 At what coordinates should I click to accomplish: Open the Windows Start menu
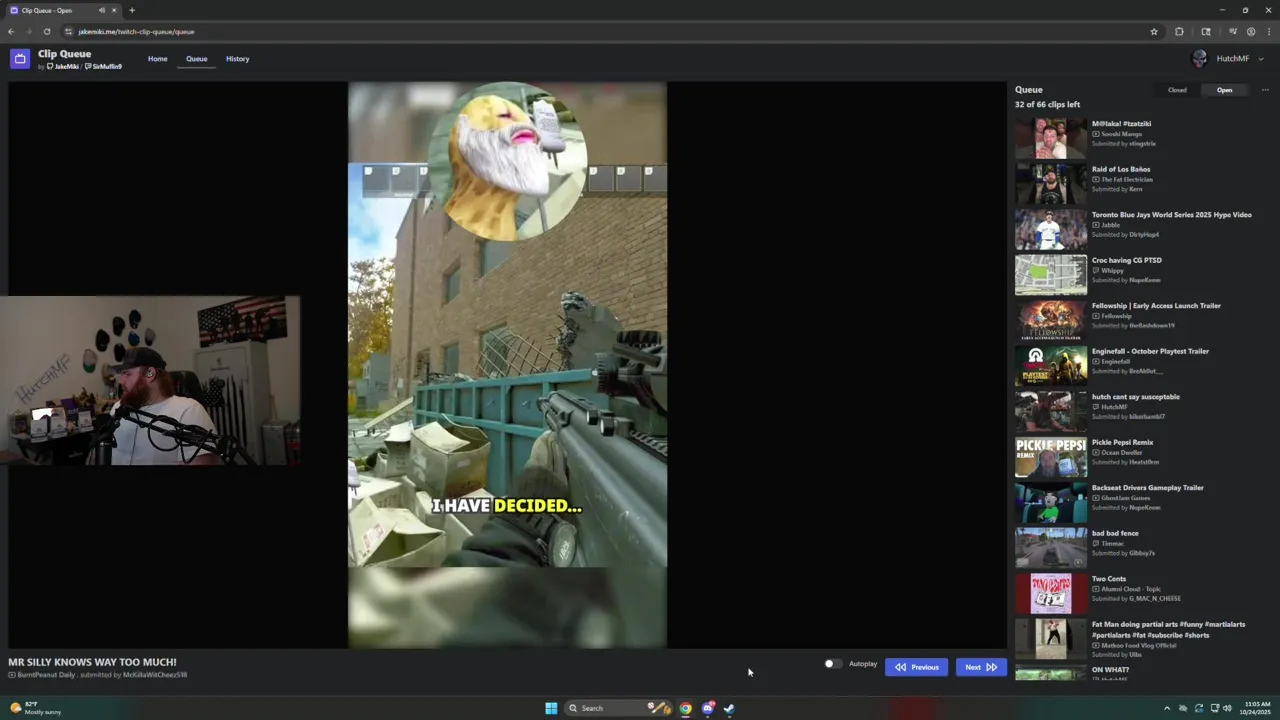point(551,708)
